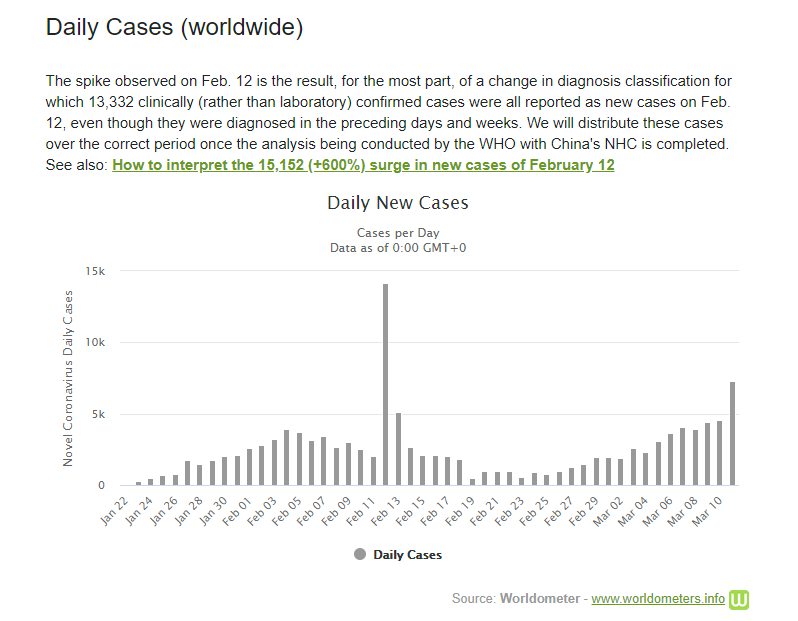Click the Feb 04 daily cases bar
The width and height of the screenshot is (798, 621).
coord(287,458)
